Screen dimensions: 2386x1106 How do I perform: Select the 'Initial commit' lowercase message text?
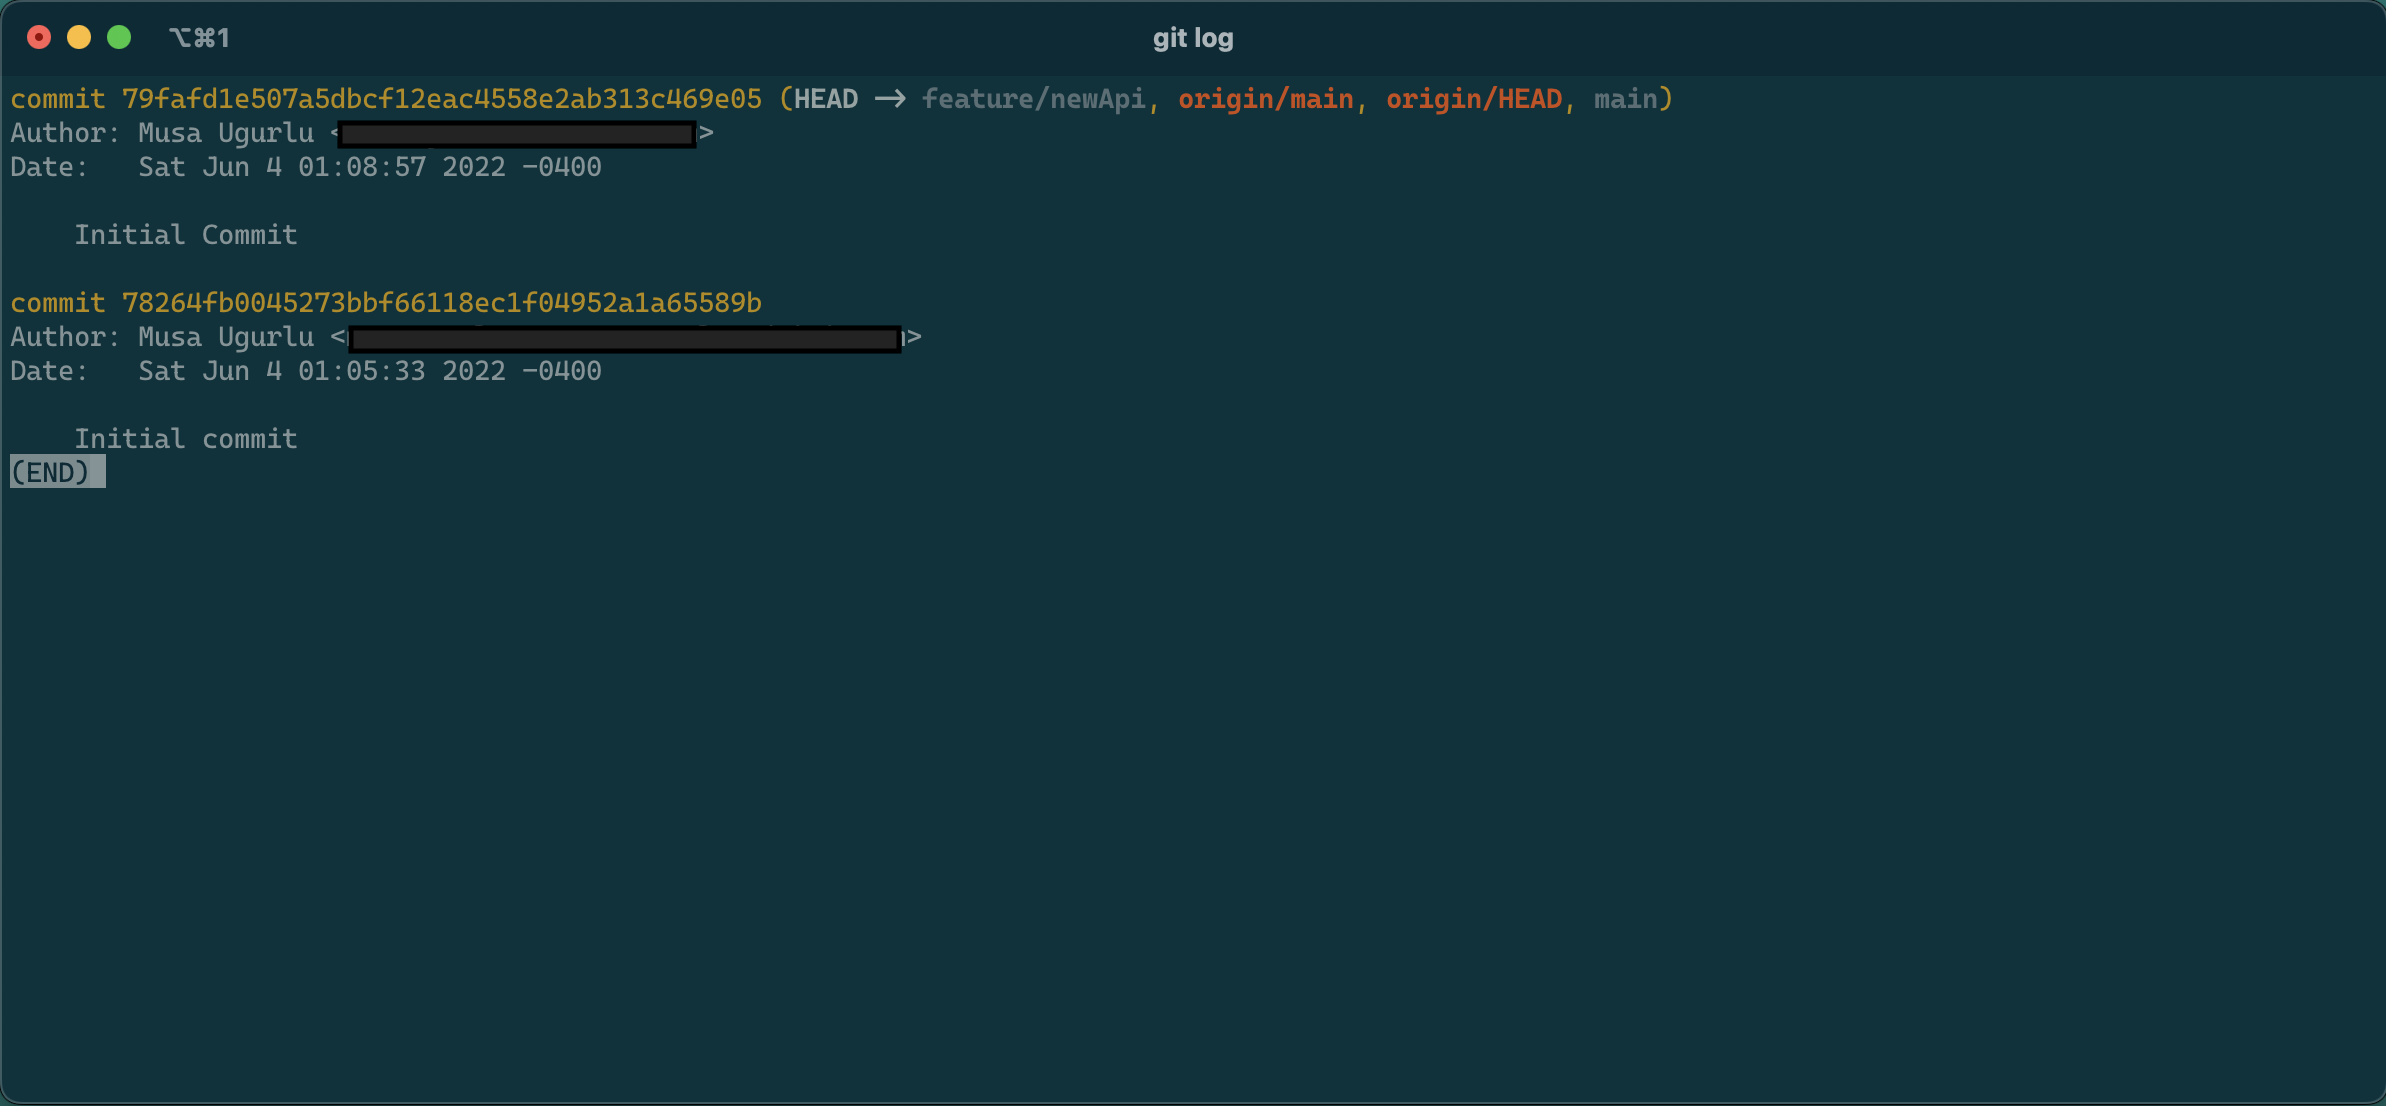click(186, 438)
